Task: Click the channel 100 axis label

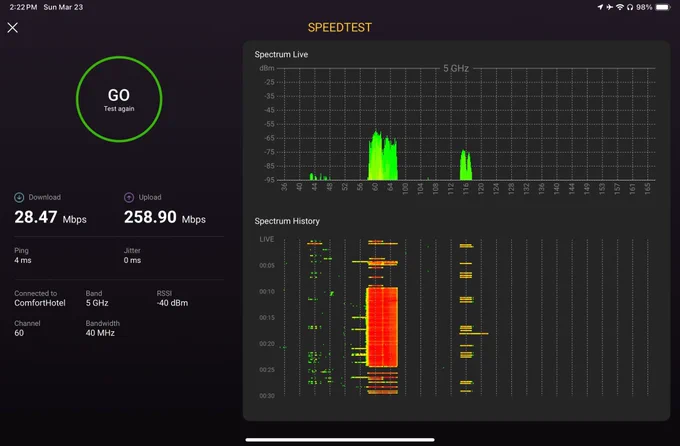Action: click(x=405, y=188)
